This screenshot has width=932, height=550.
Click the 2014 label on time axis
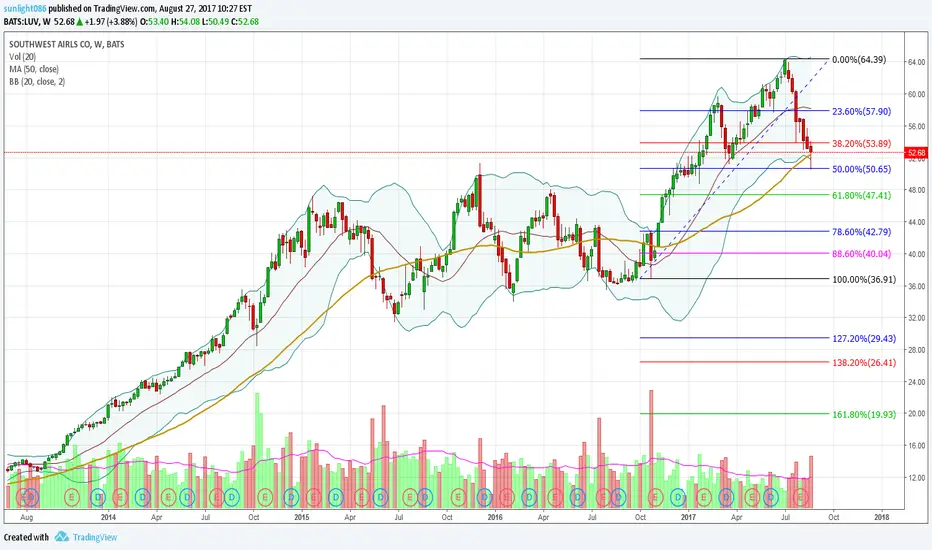(x=108, y=517)
